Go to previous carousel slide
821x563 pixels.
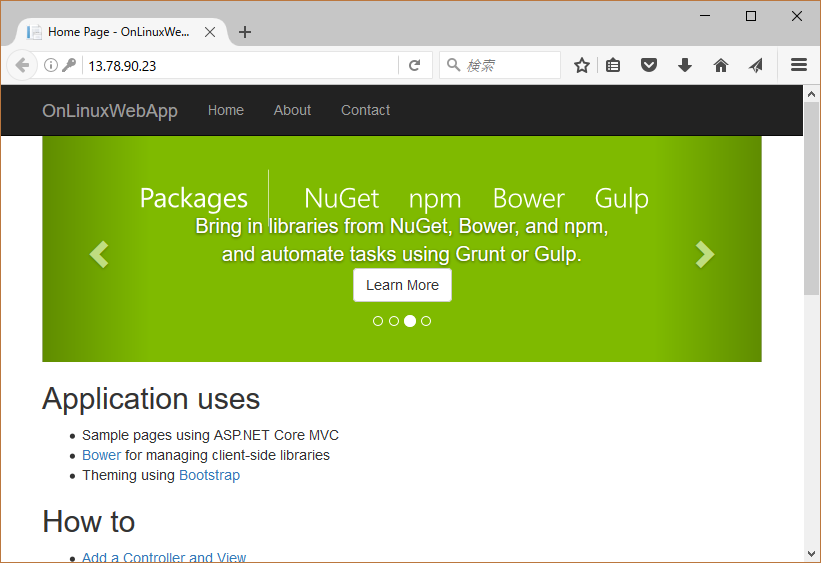[99, 255]
